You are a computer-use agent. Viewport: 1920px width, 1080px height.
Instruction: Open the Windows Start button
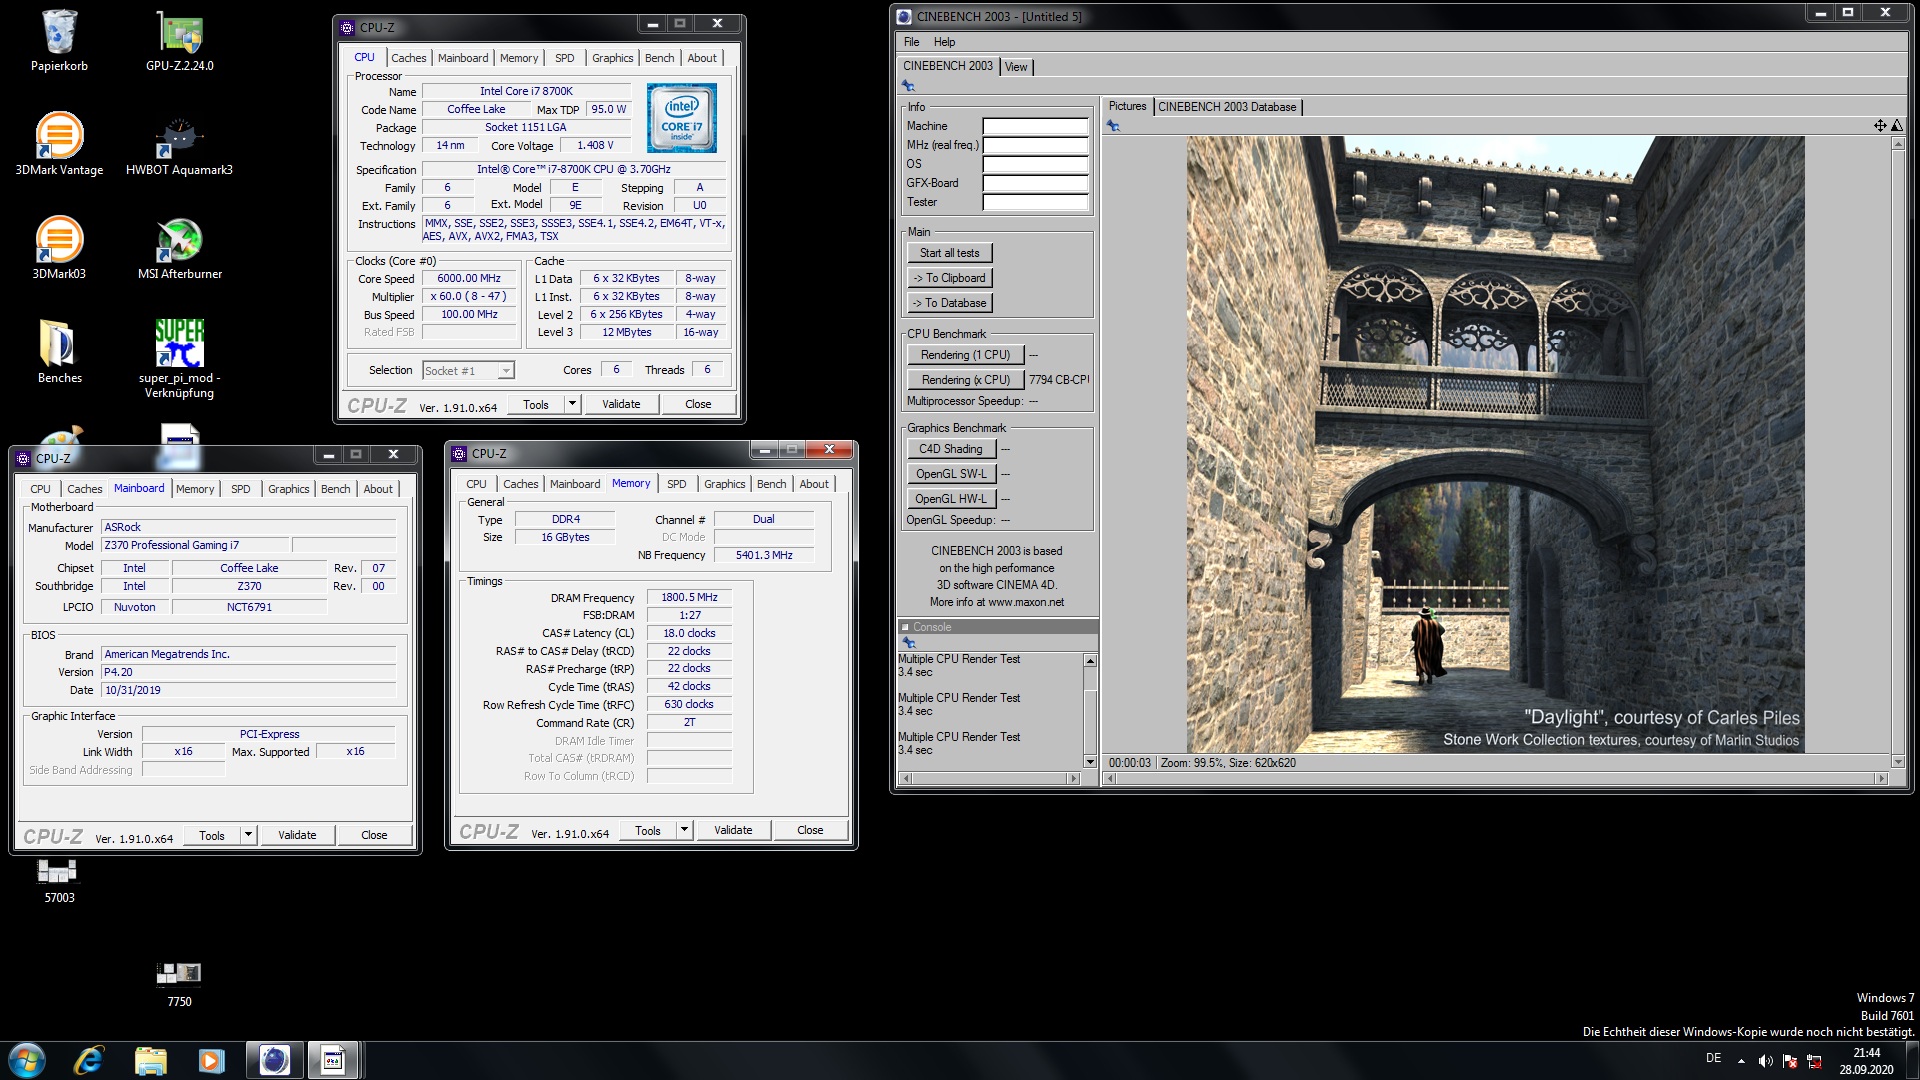(27, 1060)
